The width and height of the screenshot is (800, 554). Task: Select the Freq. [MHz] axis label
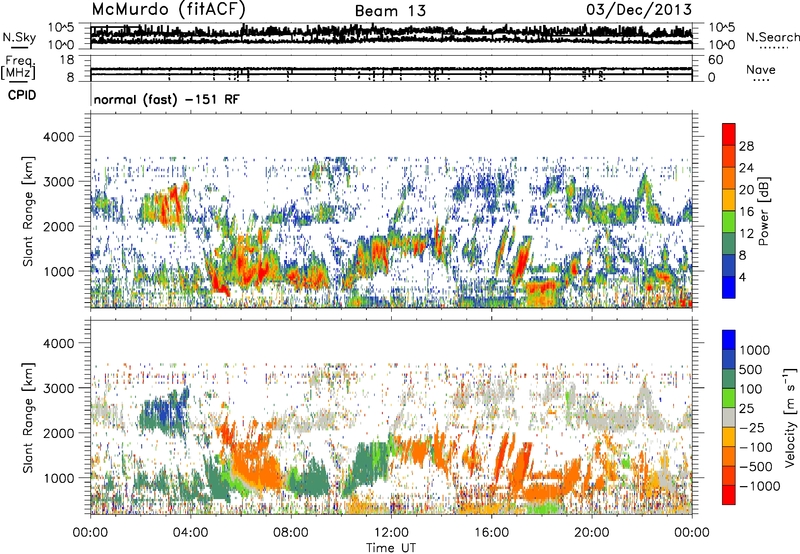(x=18, y=68)
